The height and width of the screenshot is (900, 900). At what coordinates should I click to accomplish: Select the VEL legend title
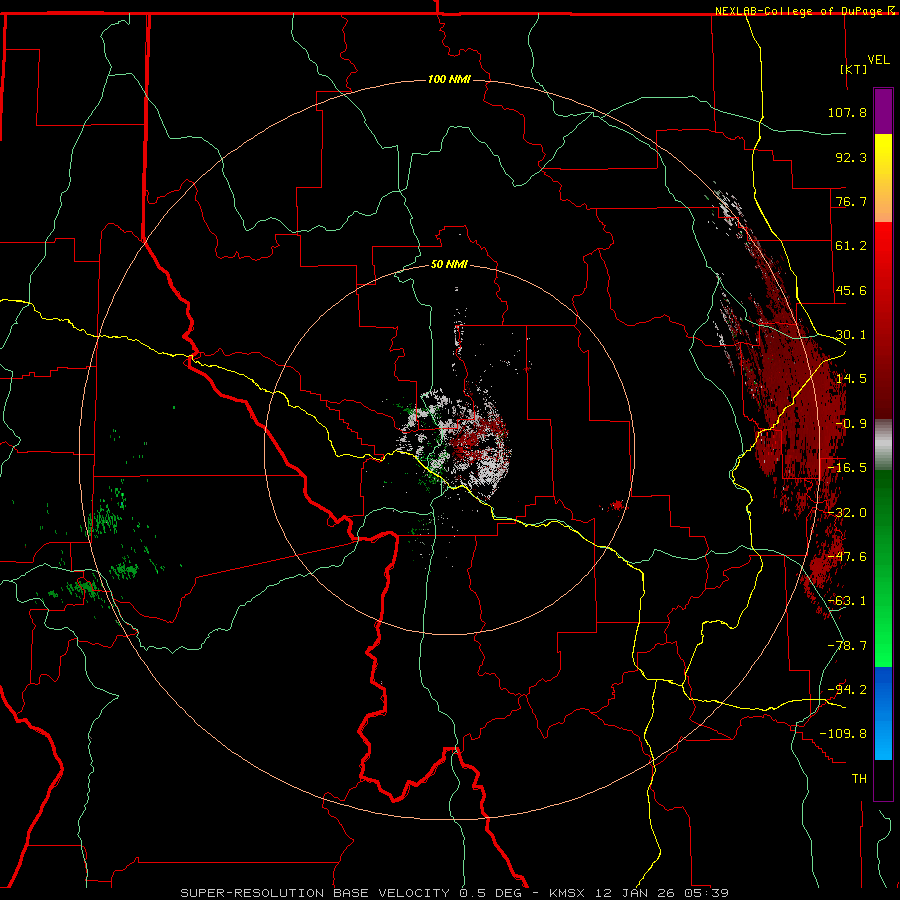878,60
